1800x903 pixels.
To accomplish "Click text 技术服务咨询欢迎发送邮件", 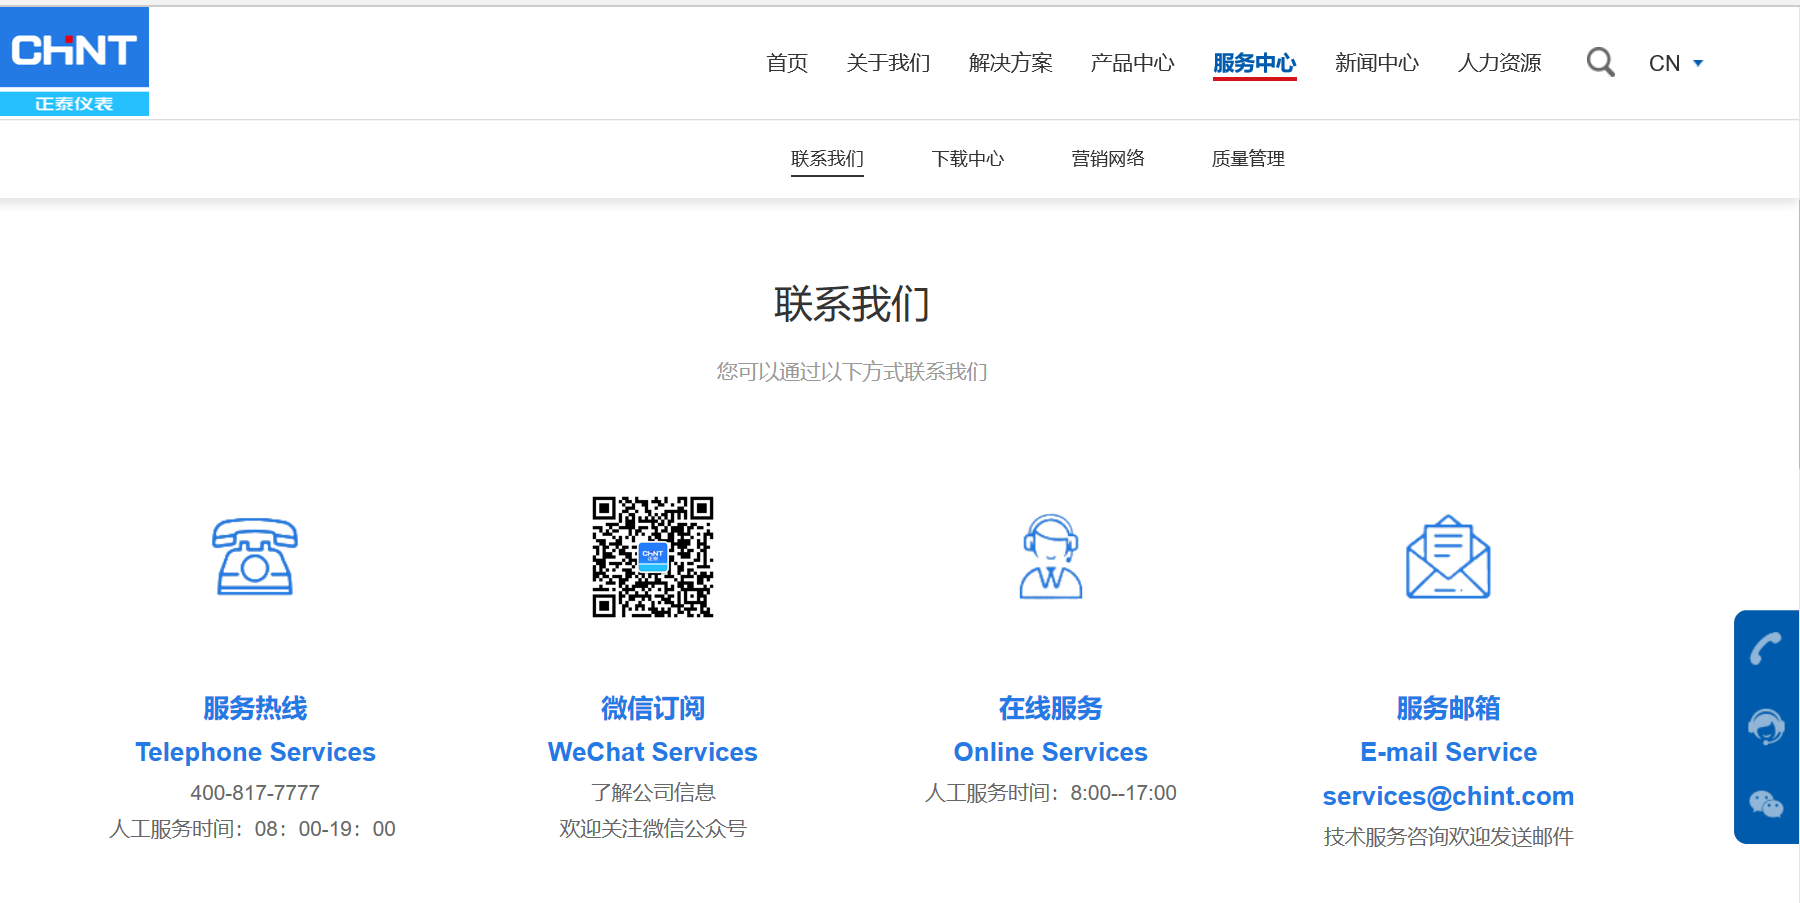I will (x=1448, y=837).
